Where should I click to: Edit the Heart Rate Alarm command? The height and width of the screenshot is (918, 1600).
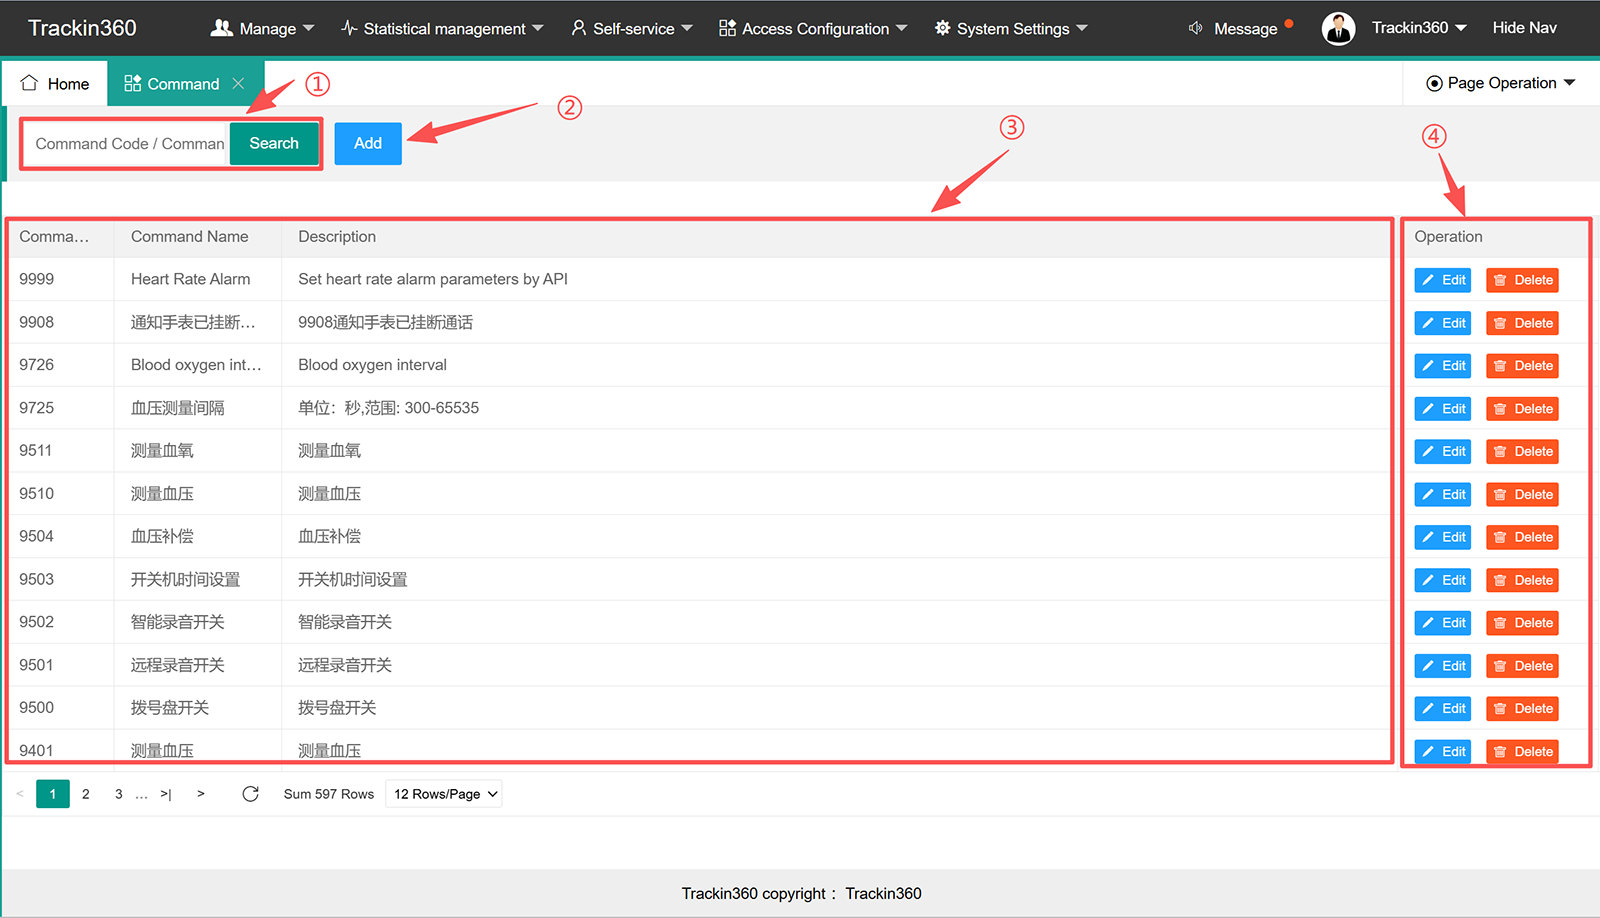click(x=1443, y=280)
